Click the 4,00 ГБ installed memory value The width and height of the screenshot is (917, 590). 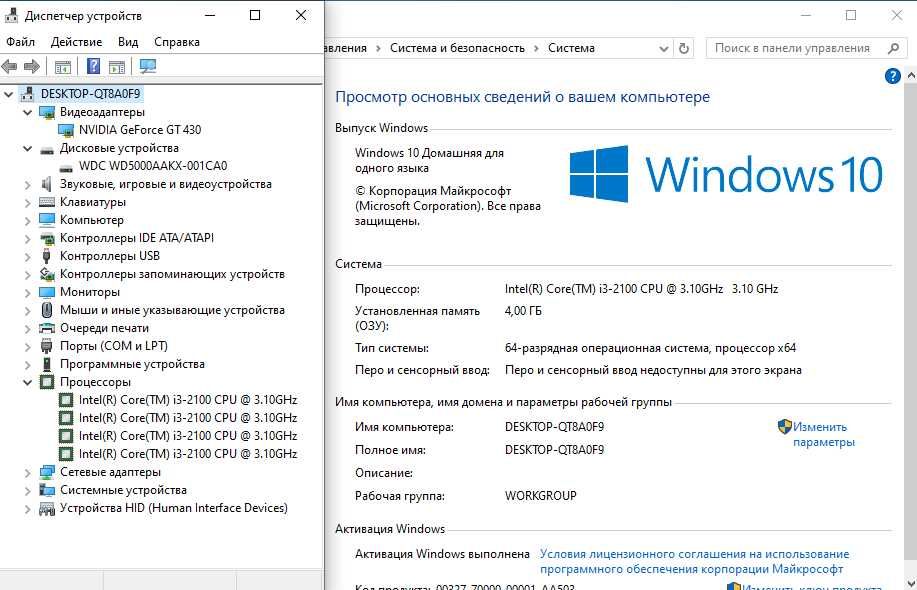[523, 311]
